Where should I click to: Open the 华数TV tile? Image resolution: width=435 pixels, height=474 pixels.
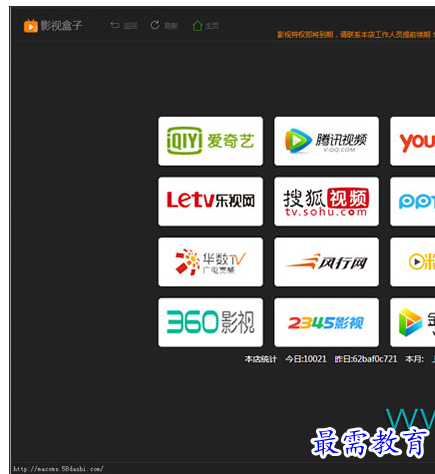(210, 262)
